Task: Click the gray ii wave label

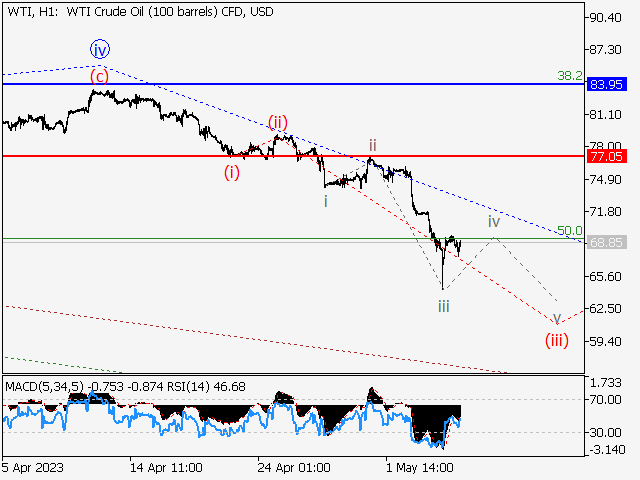Action: point(372,145)
